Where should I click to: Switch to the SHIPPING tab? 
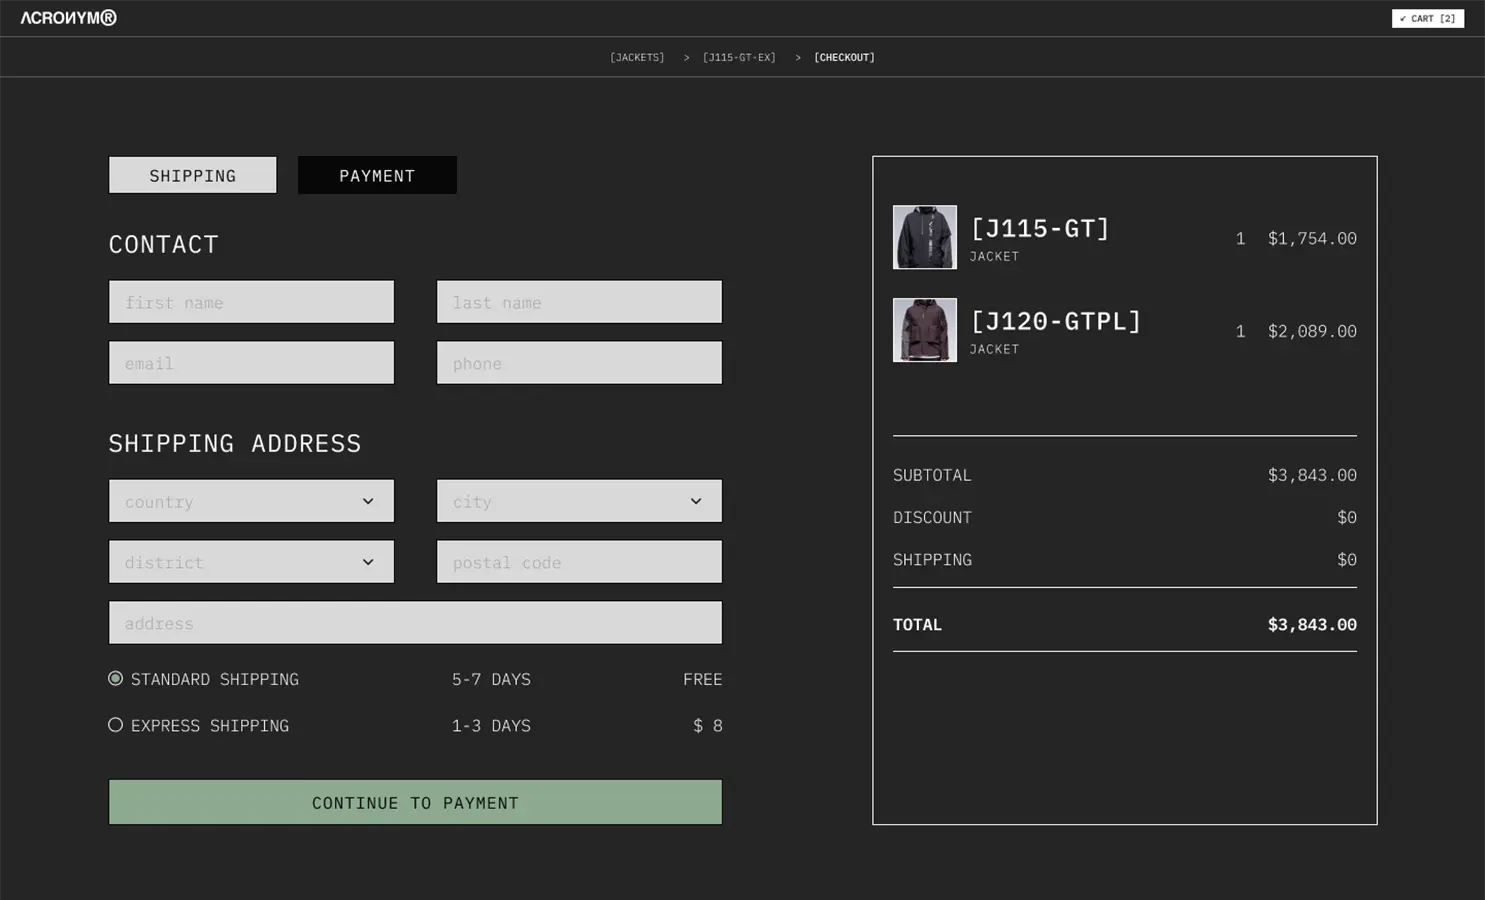click(193, 175)
